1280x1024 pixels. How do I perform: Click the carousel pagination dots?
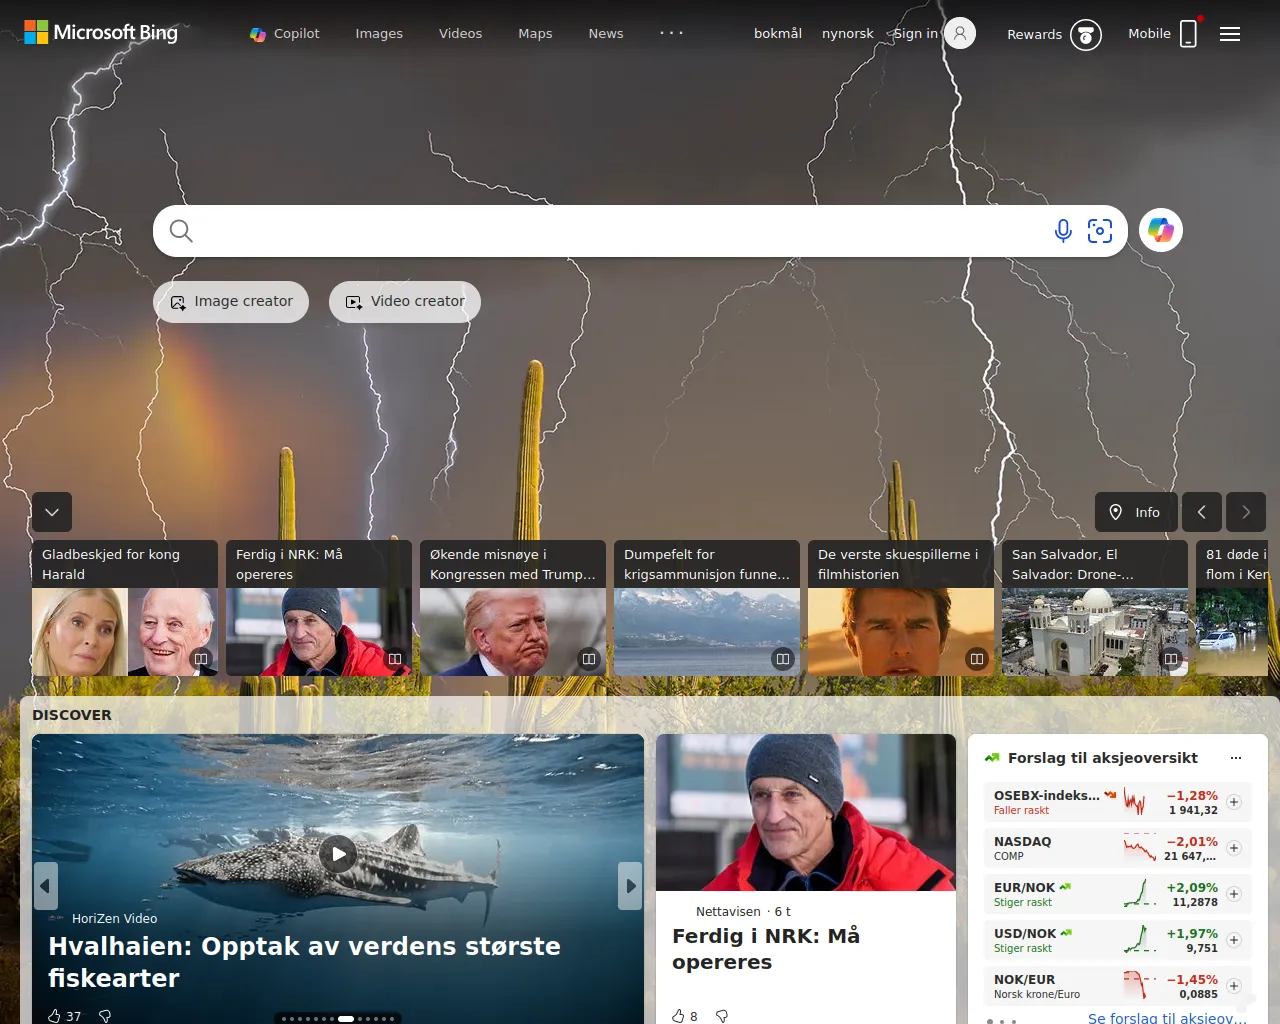coord(338,1018)
